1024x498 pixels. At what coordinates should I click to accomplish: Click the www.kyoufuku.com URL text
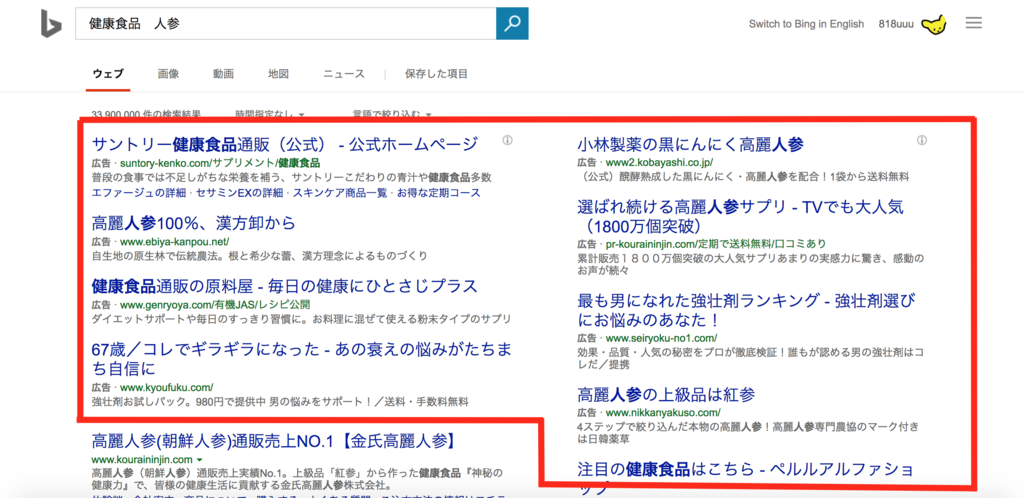tap(167, 387)
